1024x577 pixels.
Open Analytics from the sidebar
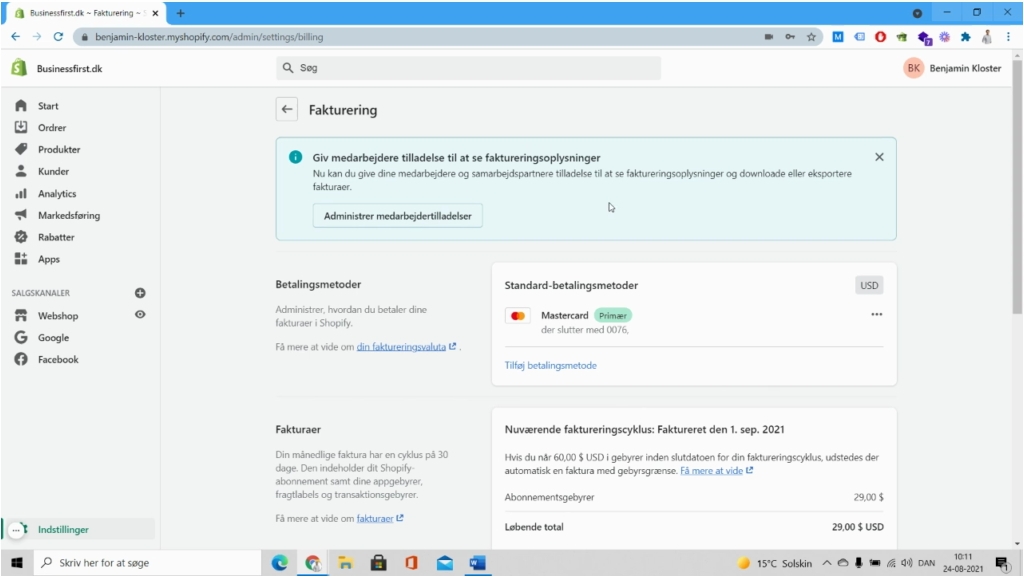49,193
